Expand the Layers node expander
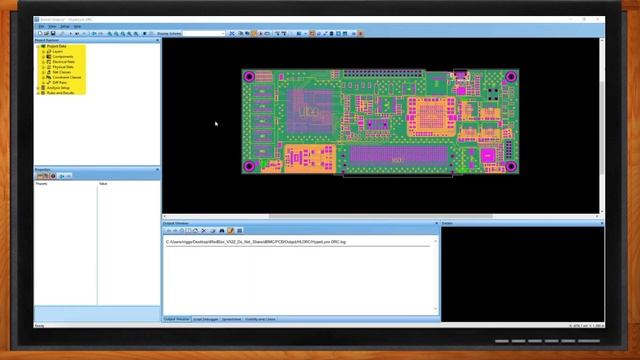 (x=43, y=51)
